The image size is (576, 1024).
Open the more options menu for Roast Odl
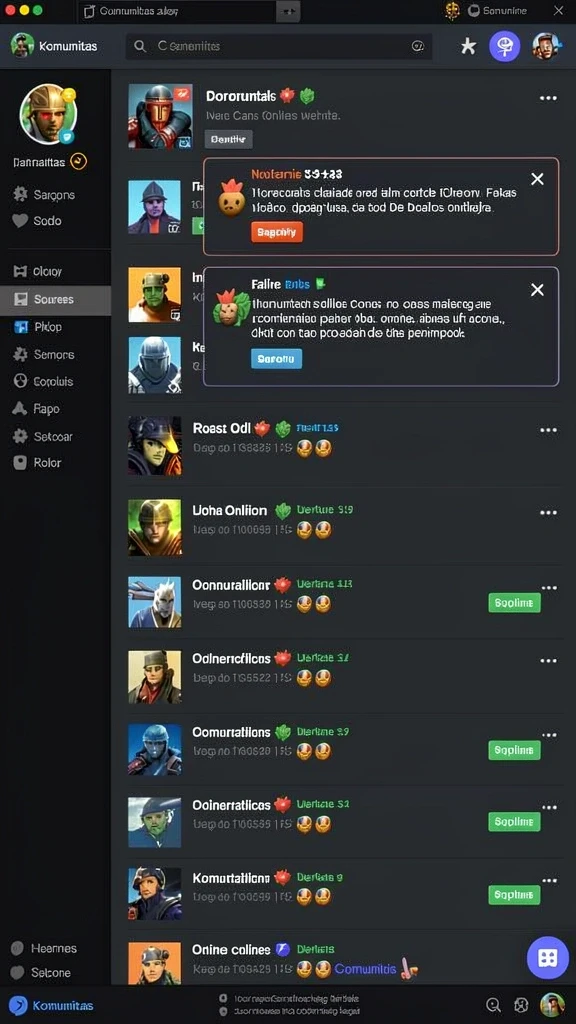548,430
